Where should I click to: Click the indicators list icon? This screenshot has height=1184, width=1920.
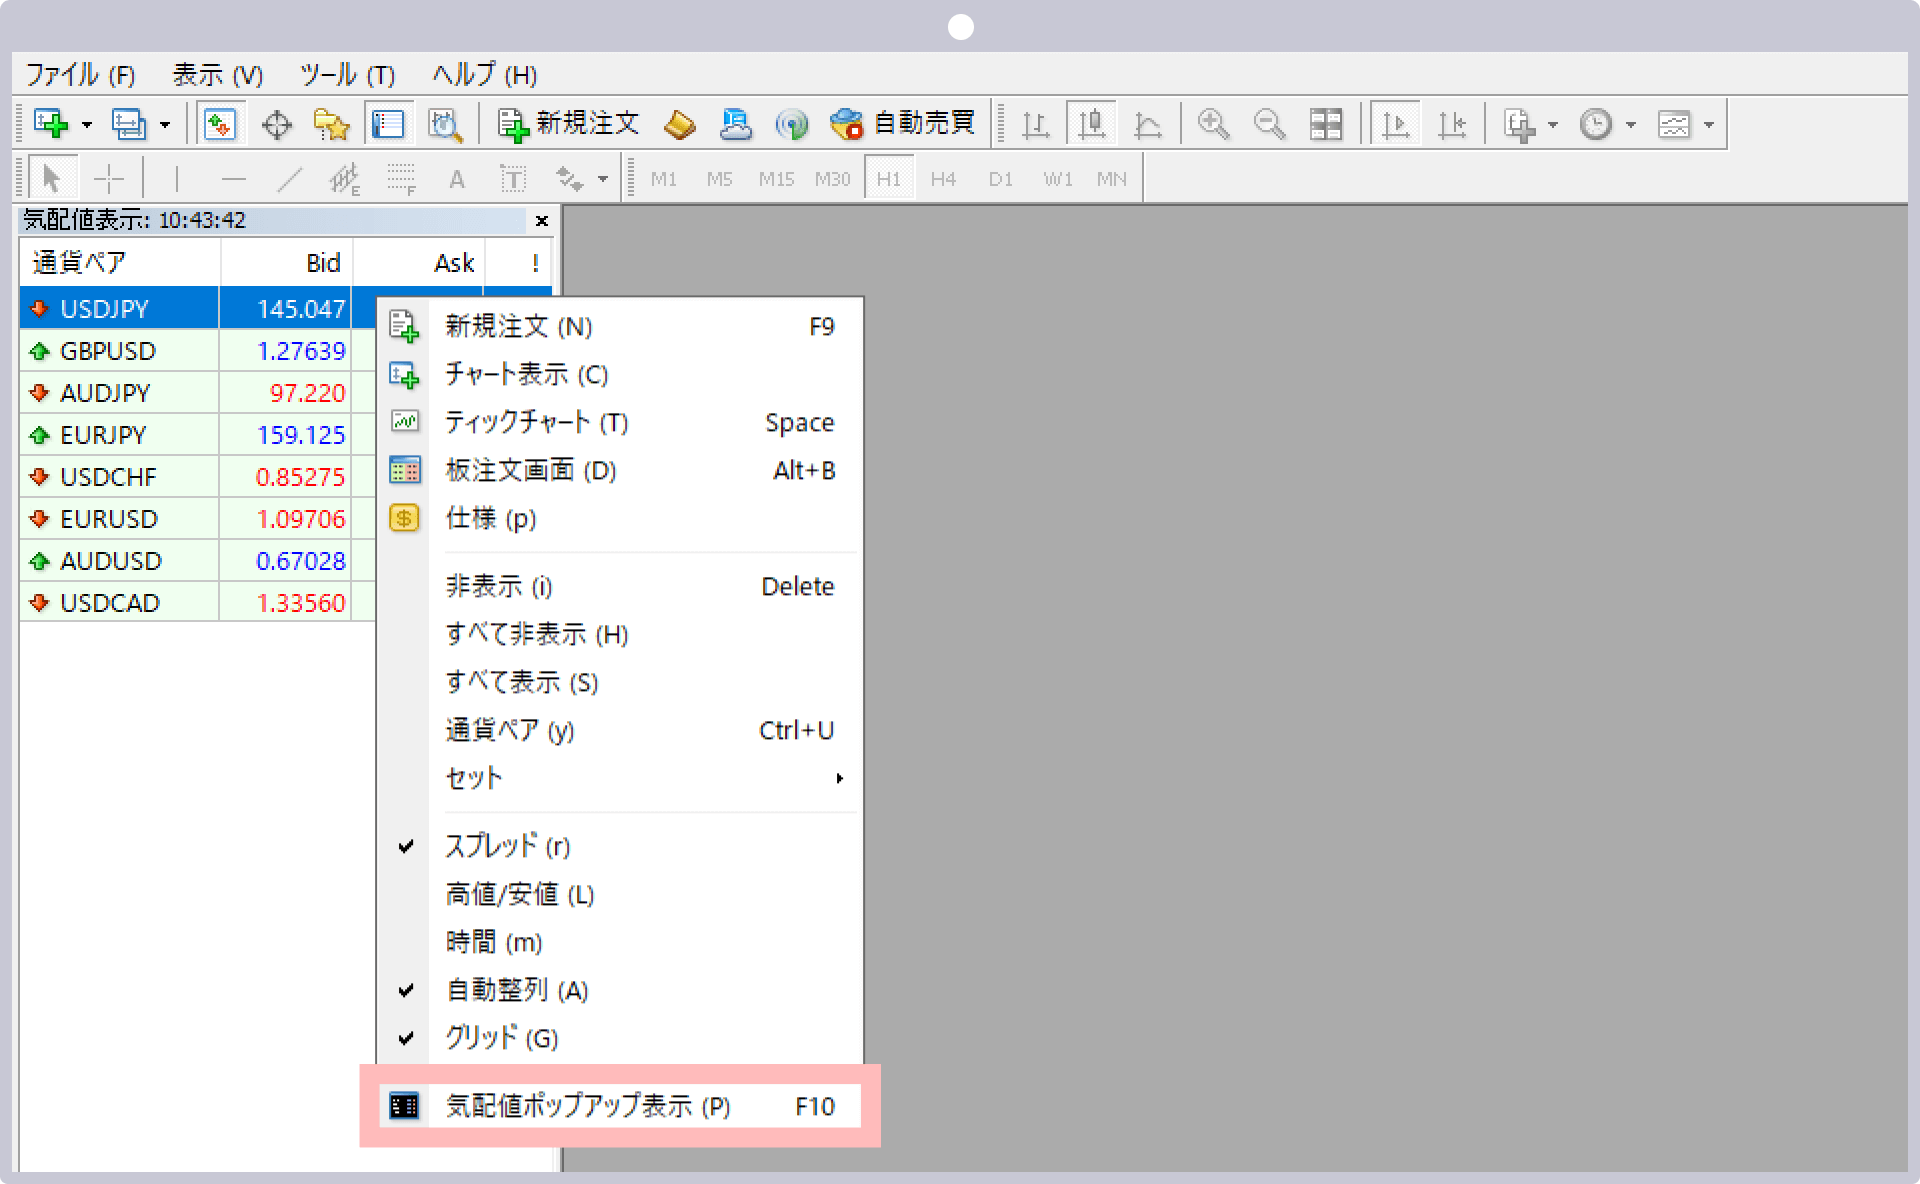pos(1519,124)
